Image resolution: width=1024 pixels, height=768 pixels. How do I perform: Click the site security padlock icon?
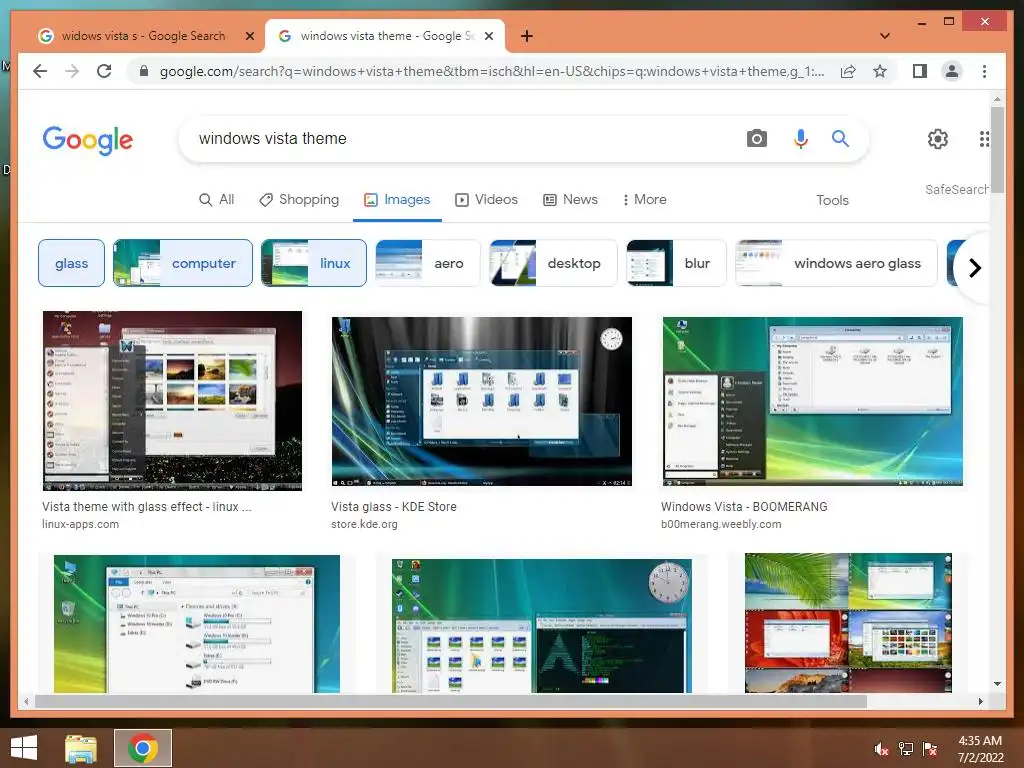(x=144, y=71)
